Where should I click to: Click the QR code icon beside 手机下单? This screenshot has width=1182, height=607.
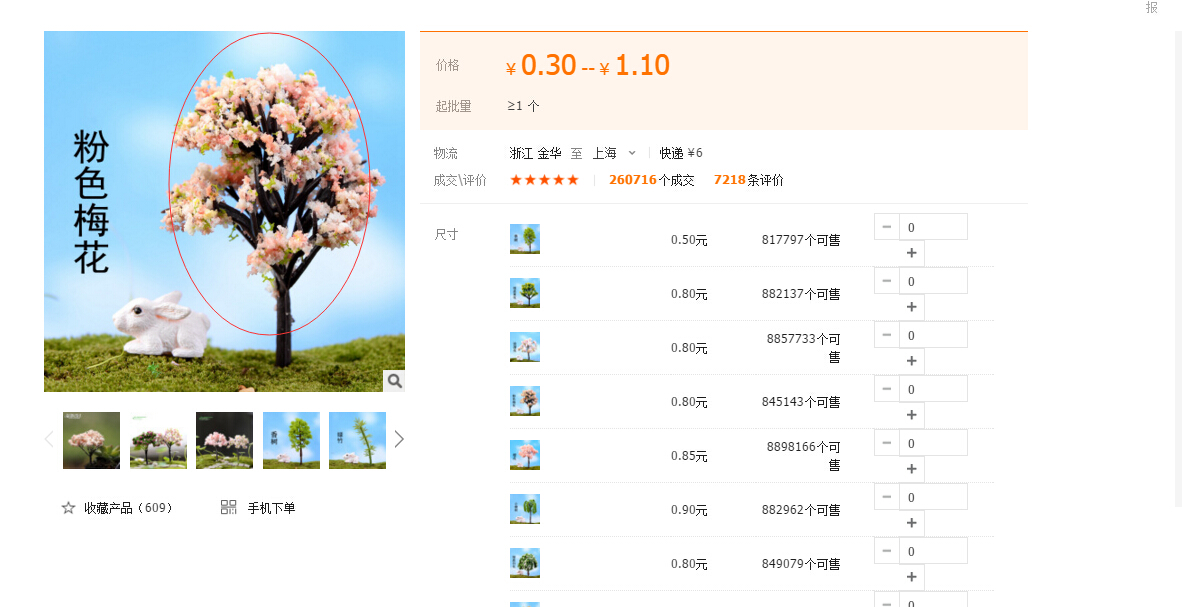228,508
